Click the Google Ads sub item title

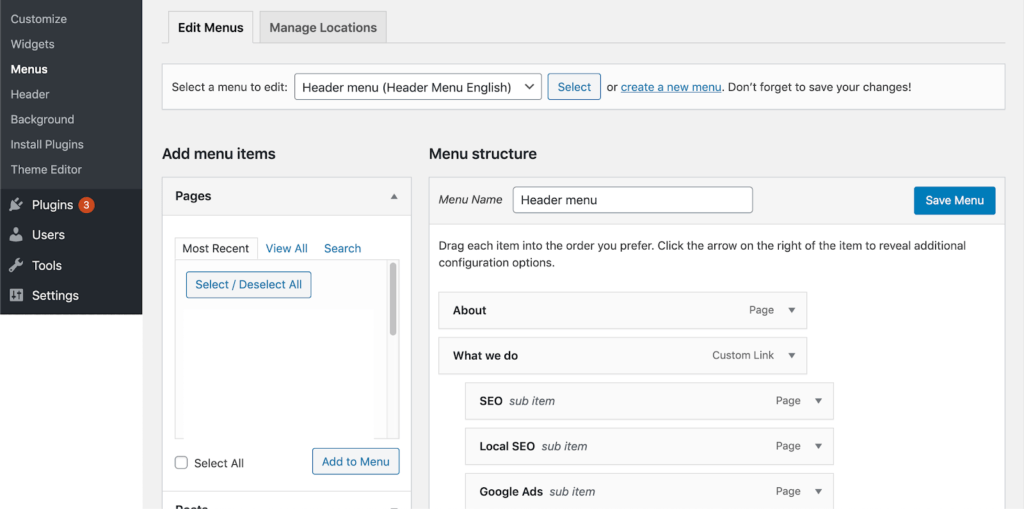(511, 491)
